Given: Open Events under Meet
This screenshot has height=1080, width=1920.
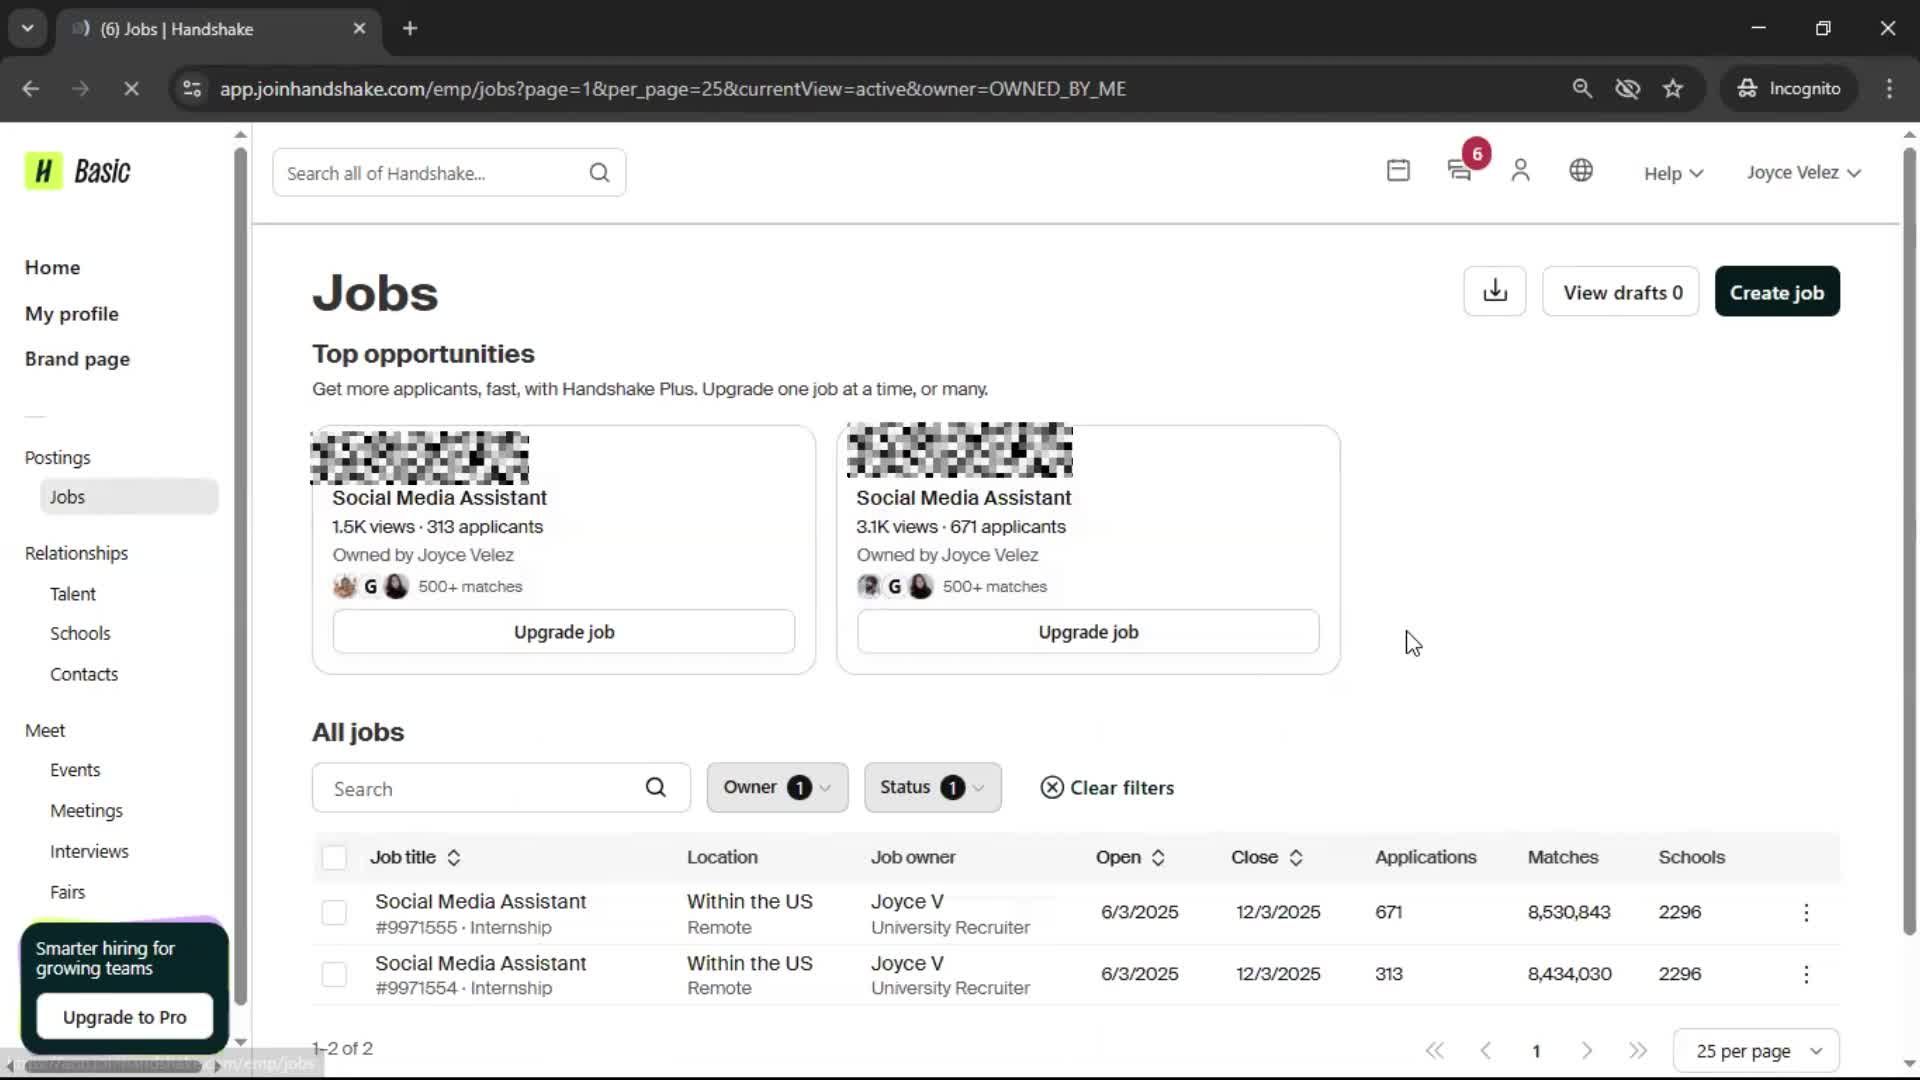Looking at the screenshot, I should [x=75, y=770].
